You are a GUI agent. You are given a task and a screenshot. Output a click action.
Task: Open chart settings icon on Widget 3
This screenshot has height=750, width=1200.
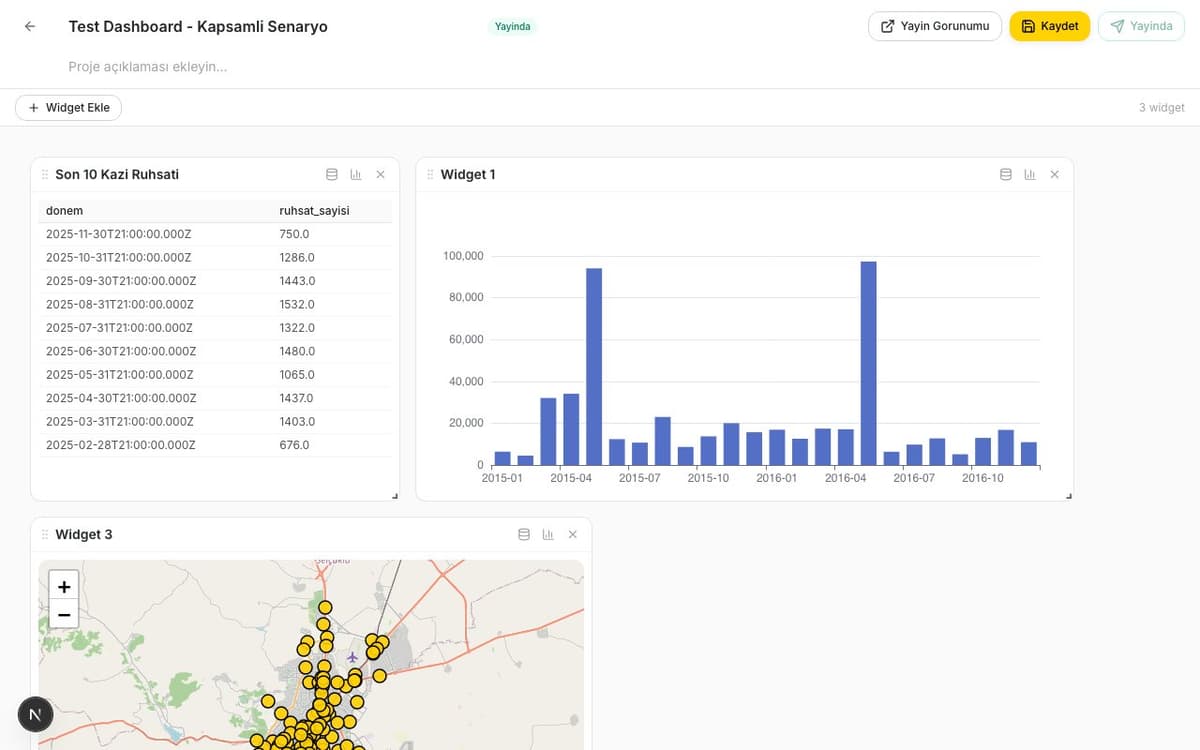coord(548,534)
